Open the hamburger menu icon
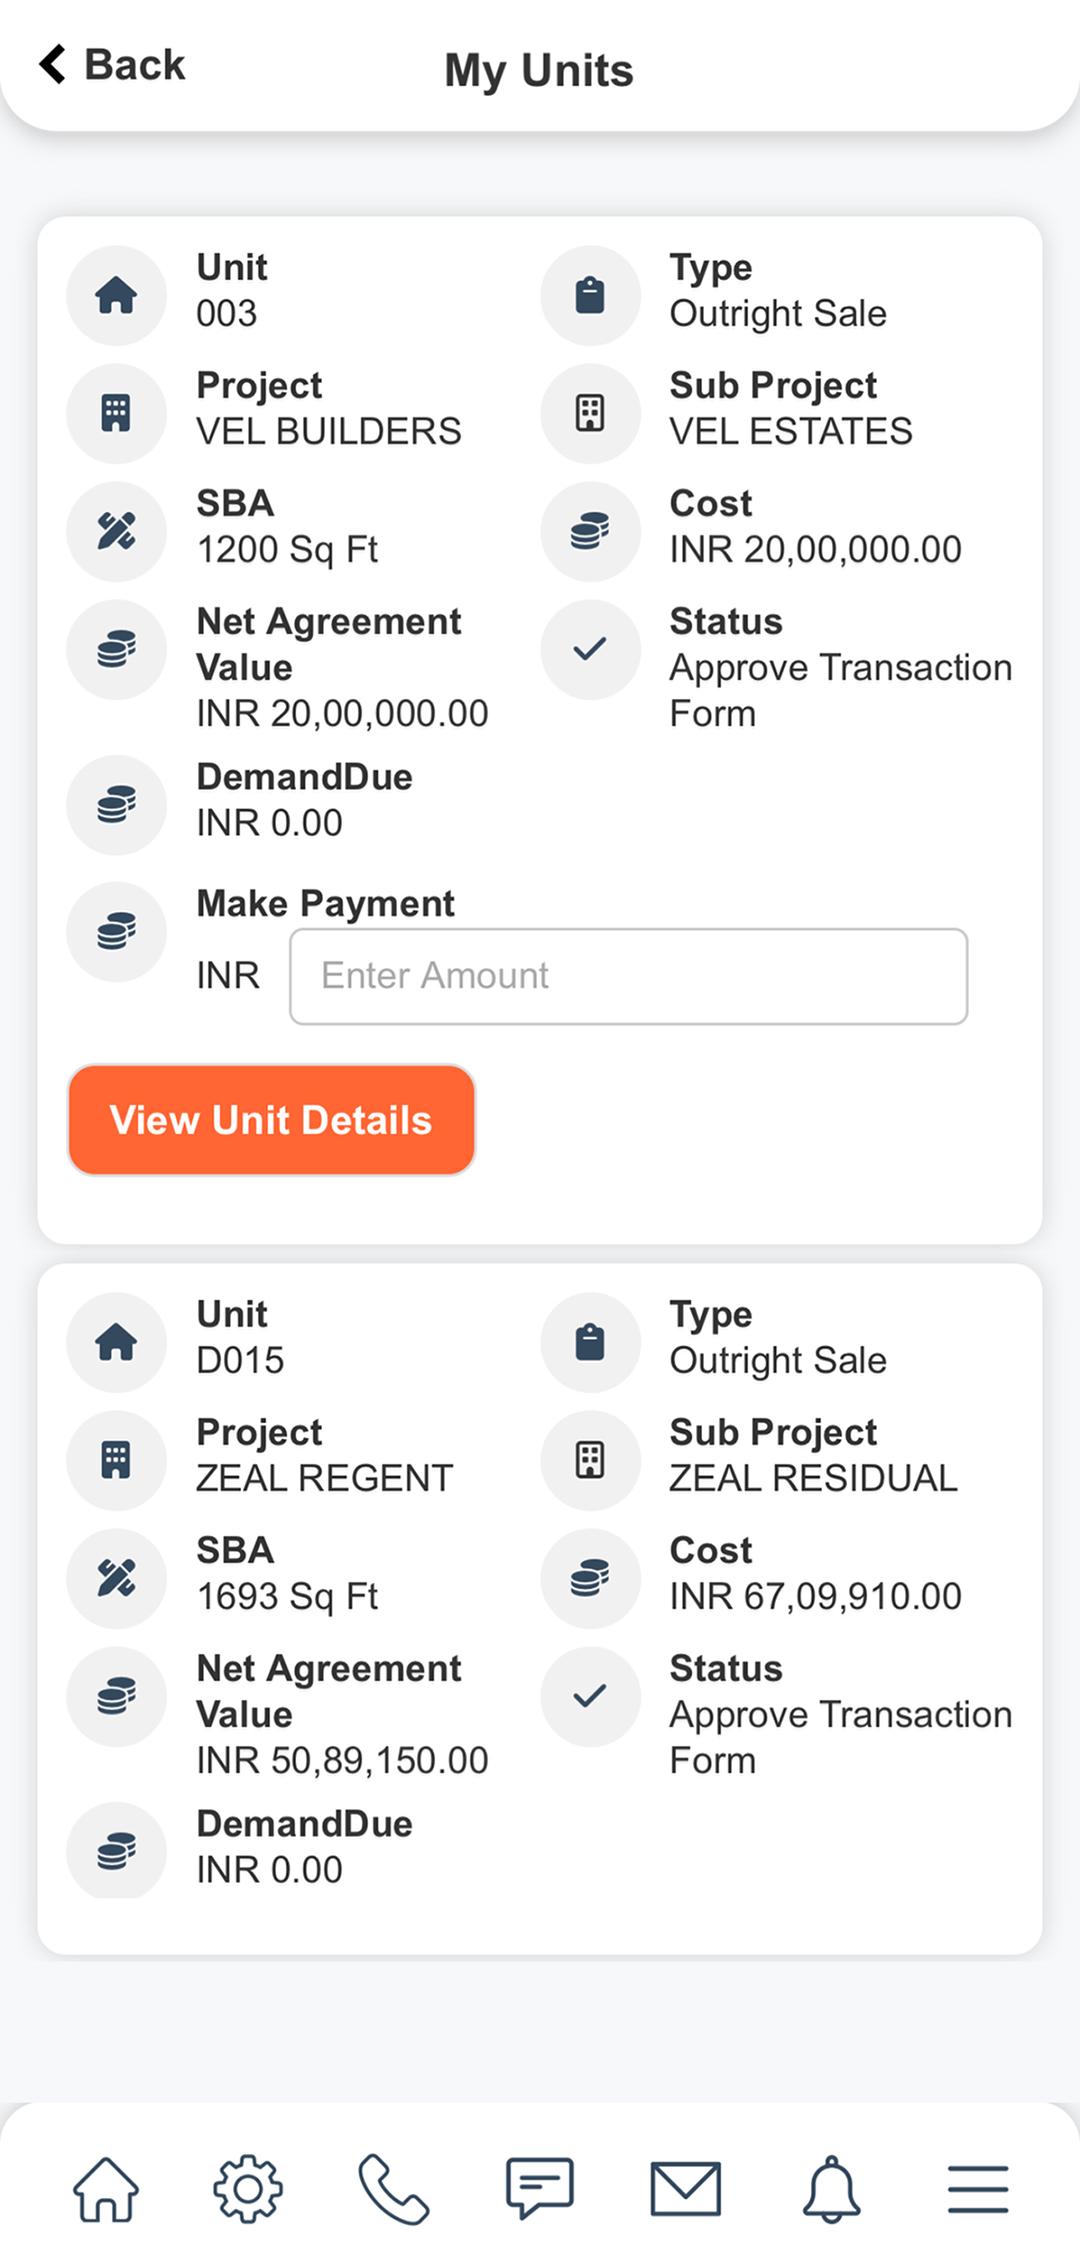The image size is (1080, 2250). (x=978, y=2189)
